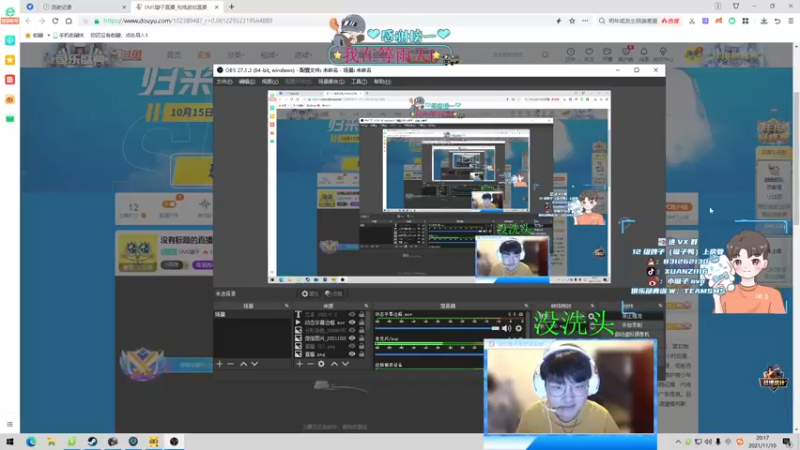Open OBS Edit menu
800x450 pixels.
[x=247, y=82]
